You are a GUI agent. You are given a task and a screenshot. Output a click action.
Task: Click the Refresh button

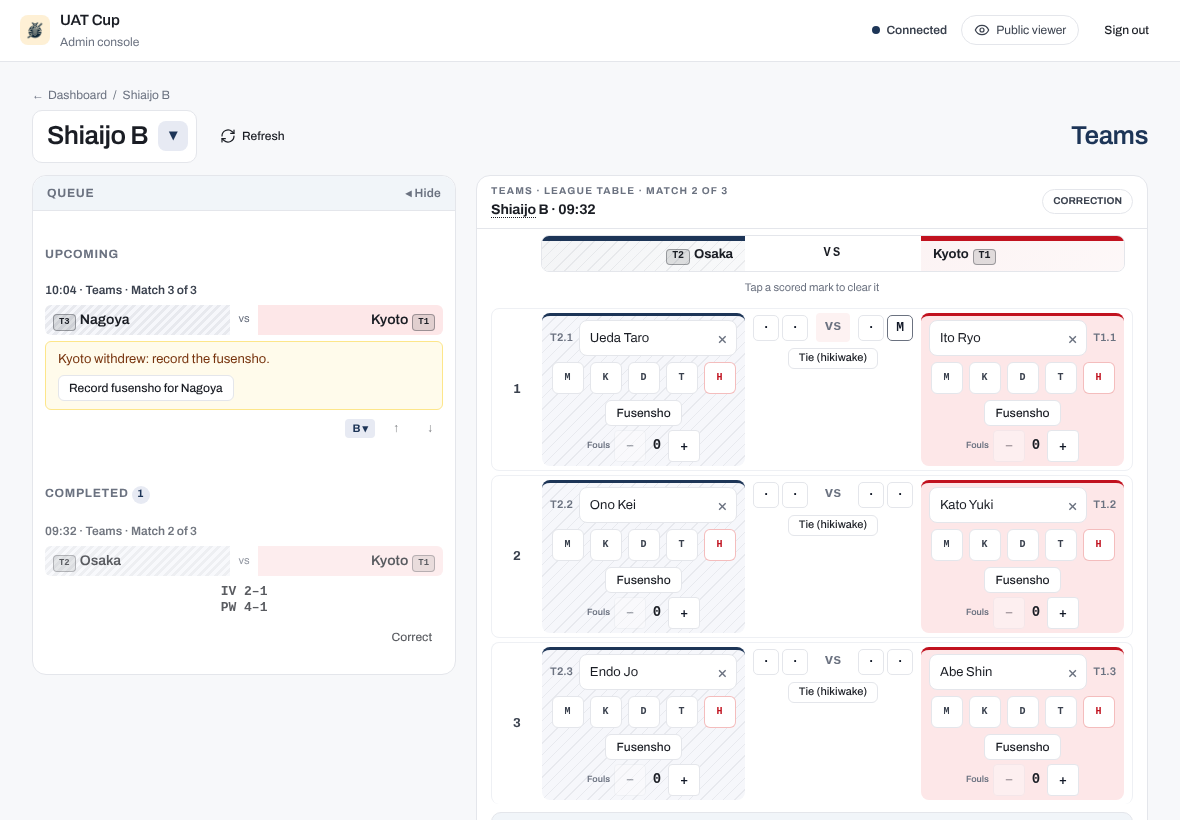252,136
